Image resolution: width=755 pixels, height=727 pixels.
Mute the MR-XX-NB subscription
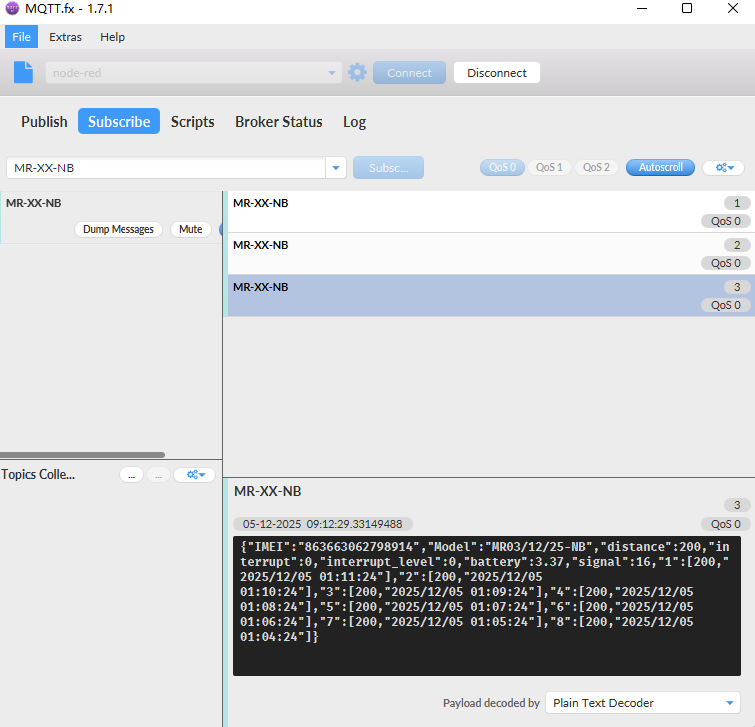coord(191,229)
